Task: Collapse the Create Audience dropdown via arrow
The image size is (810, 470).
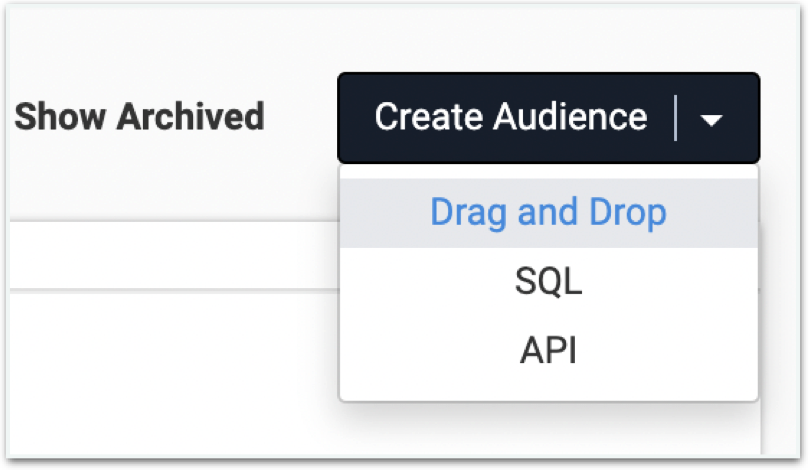Action: coord(711,120)
